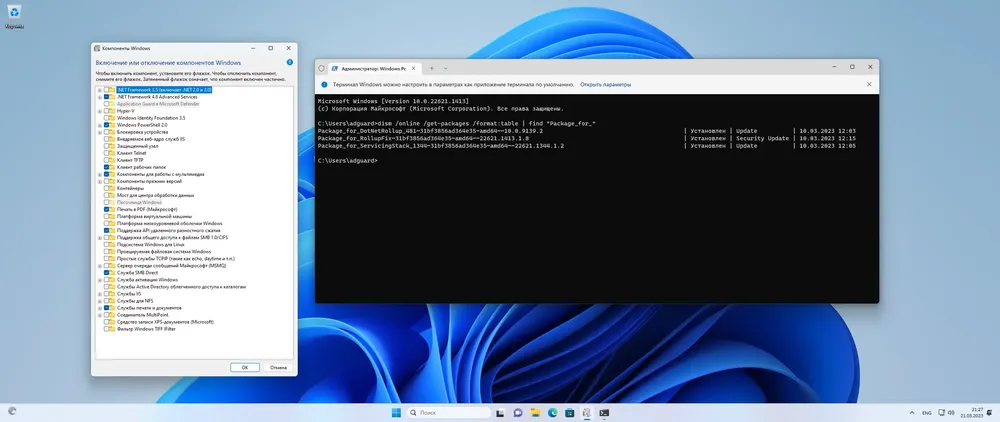
Task: Open Task View from the taskbar
Action: click(501, 413)
